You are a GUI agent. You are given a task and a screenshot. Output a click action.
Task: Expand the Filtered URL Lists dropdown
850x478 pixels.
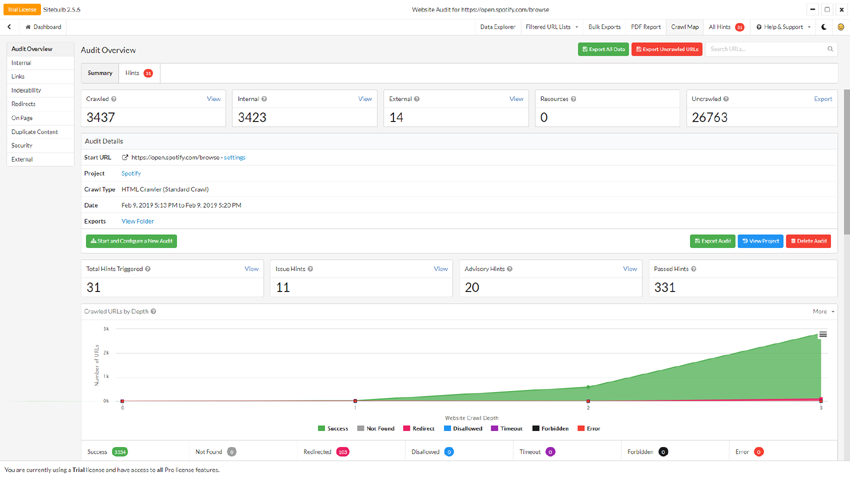coord(551,27)
